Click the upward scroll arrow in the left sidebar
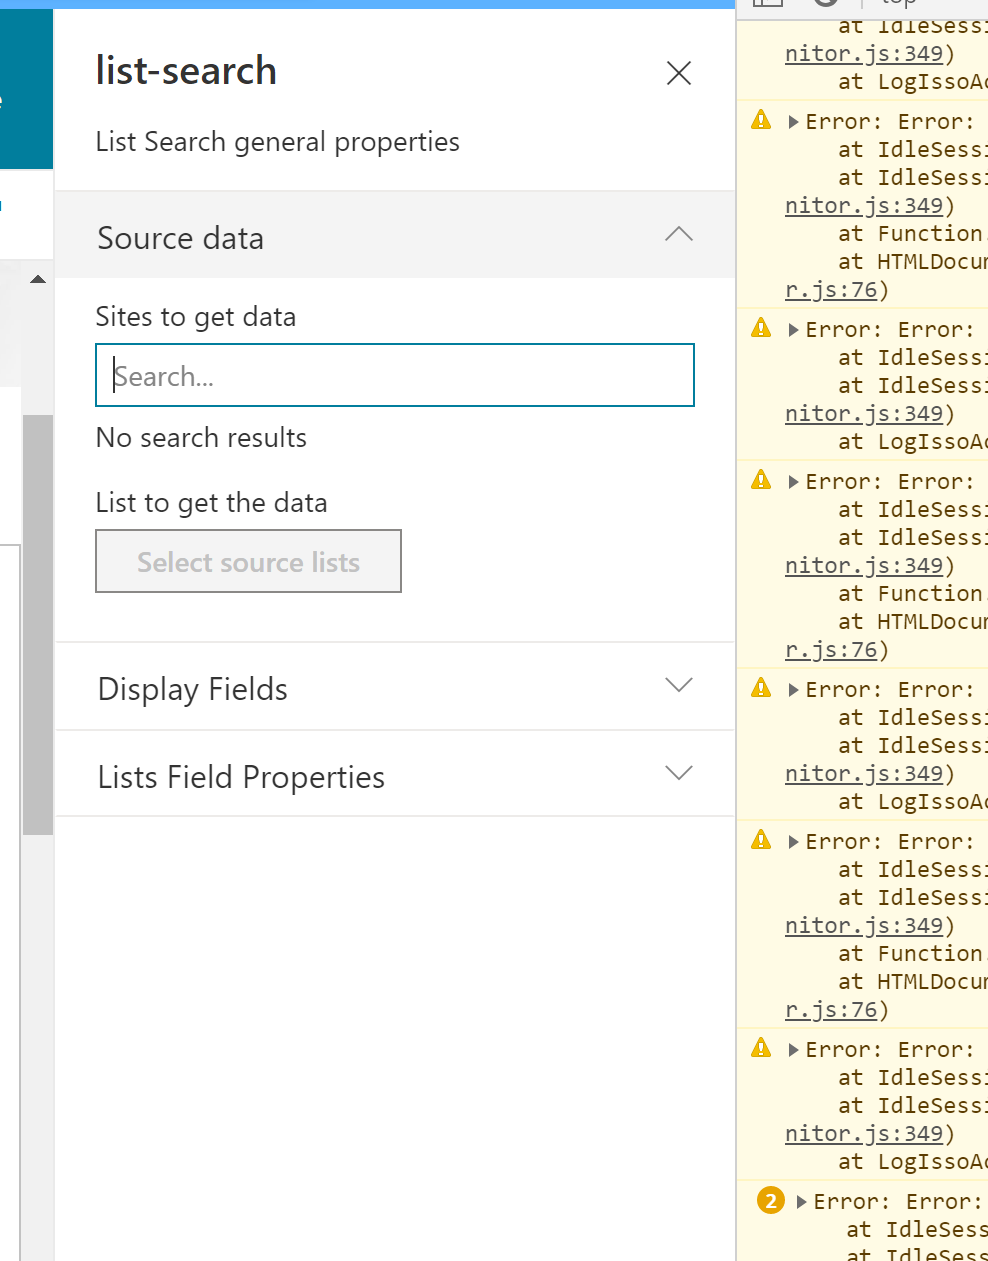The height and width of the screenshot is (1261, 988). 39,279
